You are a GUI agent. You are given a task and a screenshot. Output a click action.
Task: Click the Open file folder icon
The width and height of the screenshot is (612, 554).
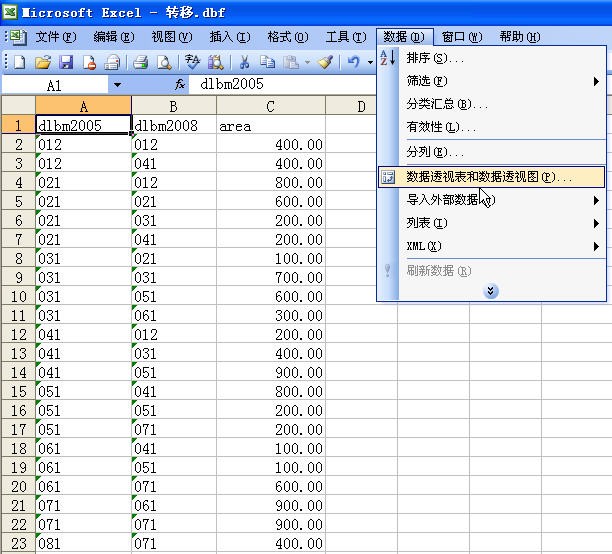pyautogui.click(x=43, y=62)
